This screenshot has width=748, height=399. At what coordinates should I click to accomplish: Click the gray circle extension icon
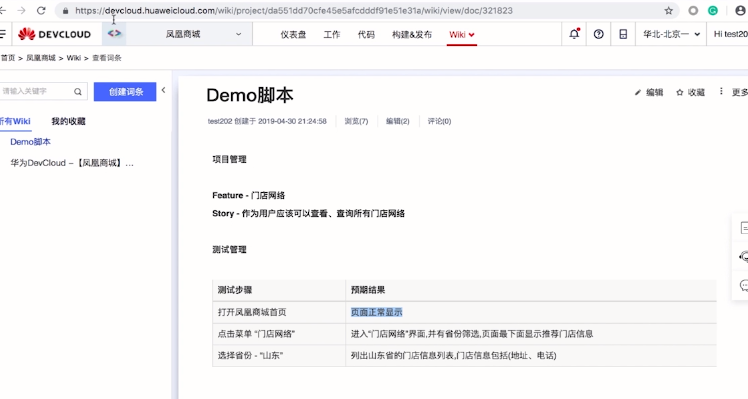click(693, 10)
